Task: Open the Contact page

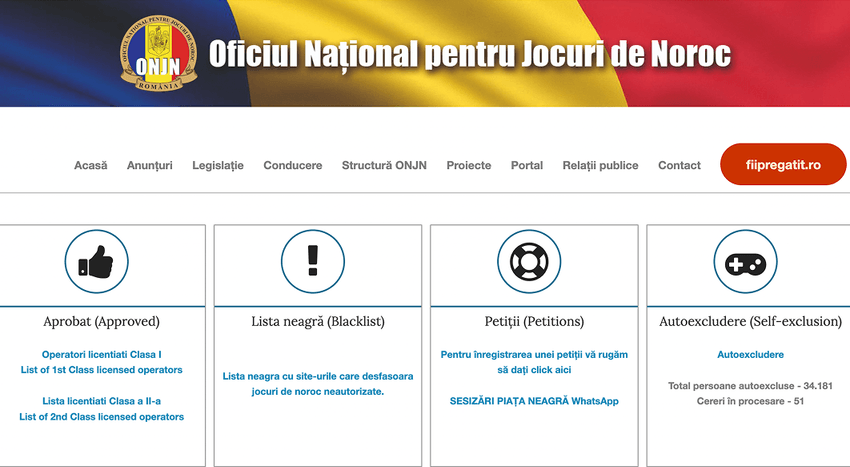Action: 679,165
